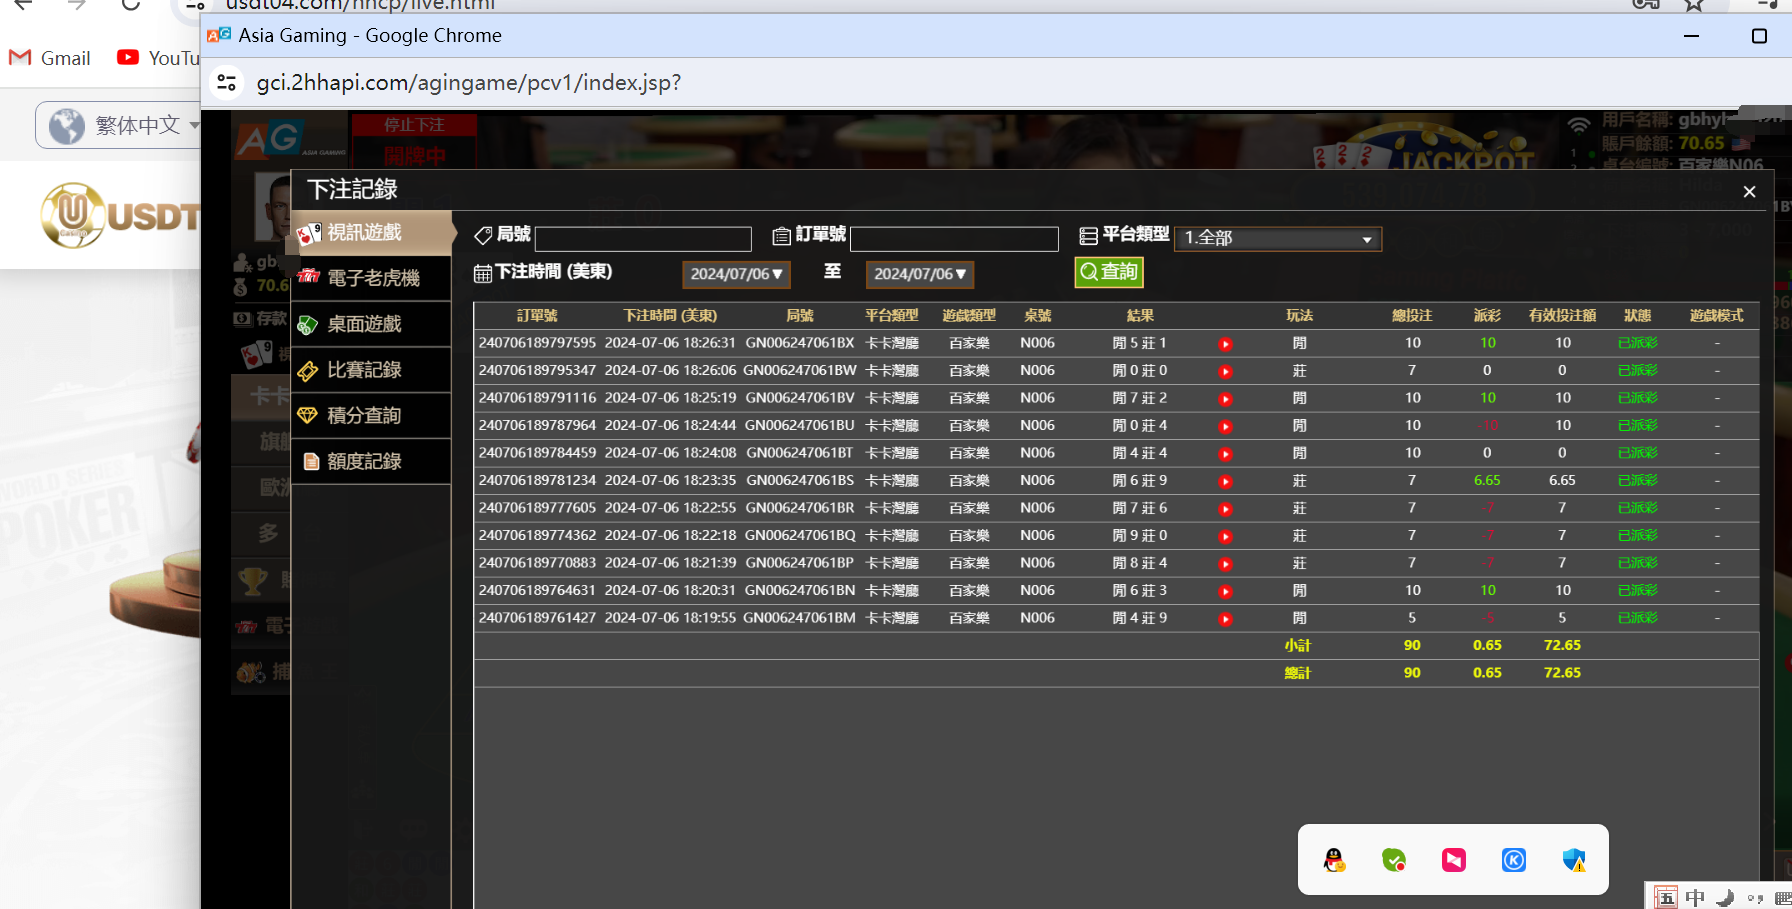
Task: Play the video replay for order 240706189797595
Action: pyautogui.click(x=1225, y=344)
